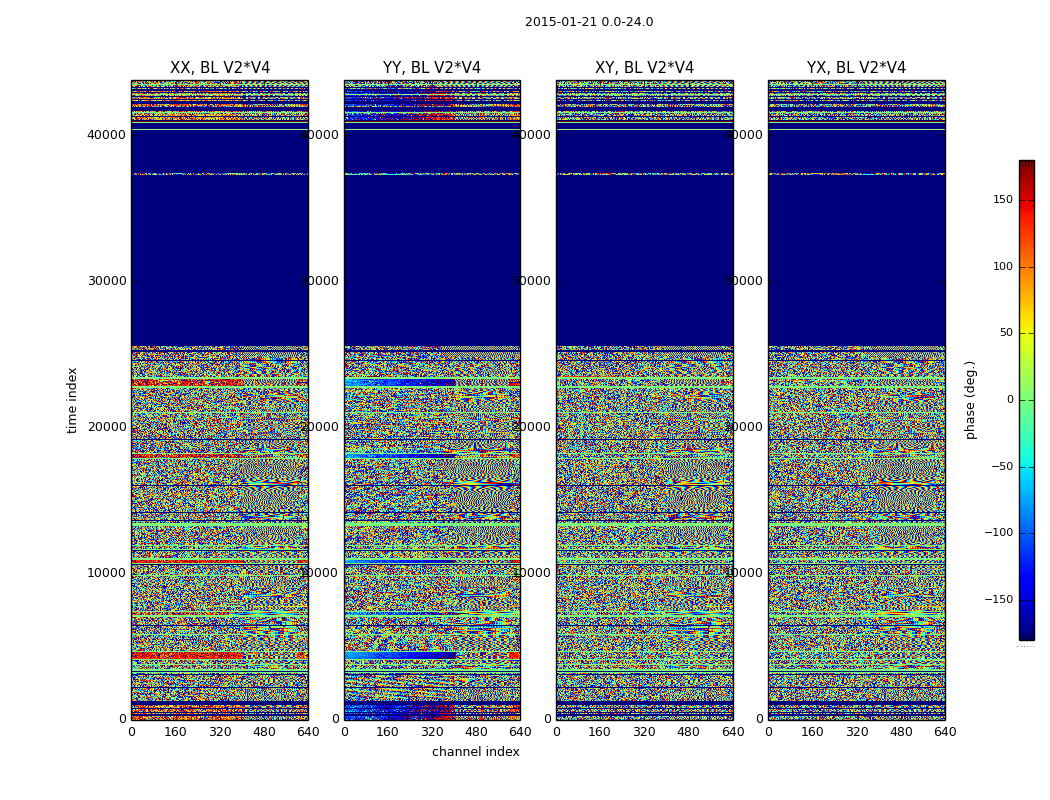Click the 480 x-tick under XY panel
The image size is (1050, 800).
pyautogui.click(x=688, y=732)
